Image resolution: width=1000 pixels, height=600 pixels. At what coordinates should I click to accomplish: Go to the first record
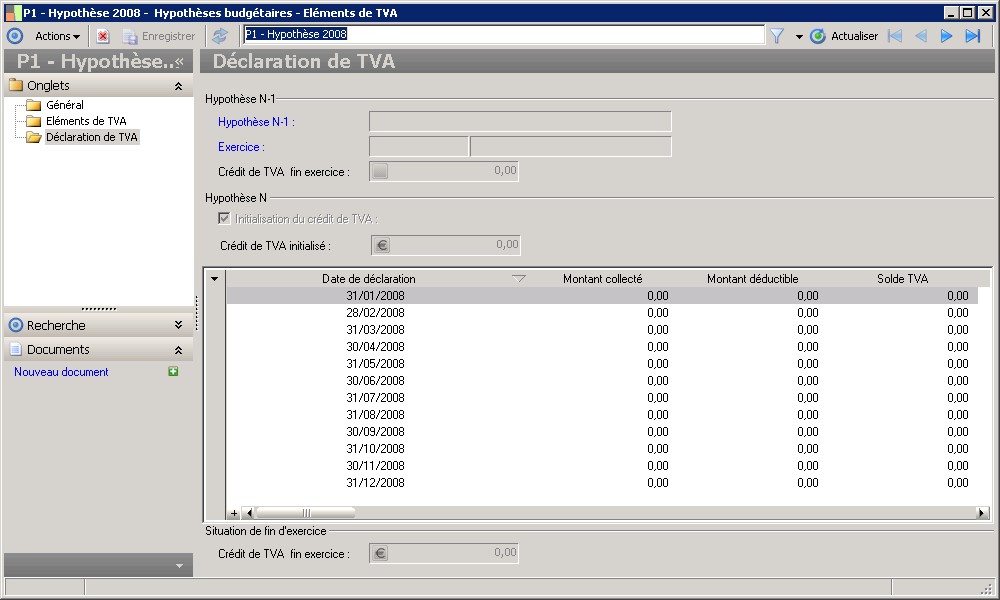coord(895,36)
